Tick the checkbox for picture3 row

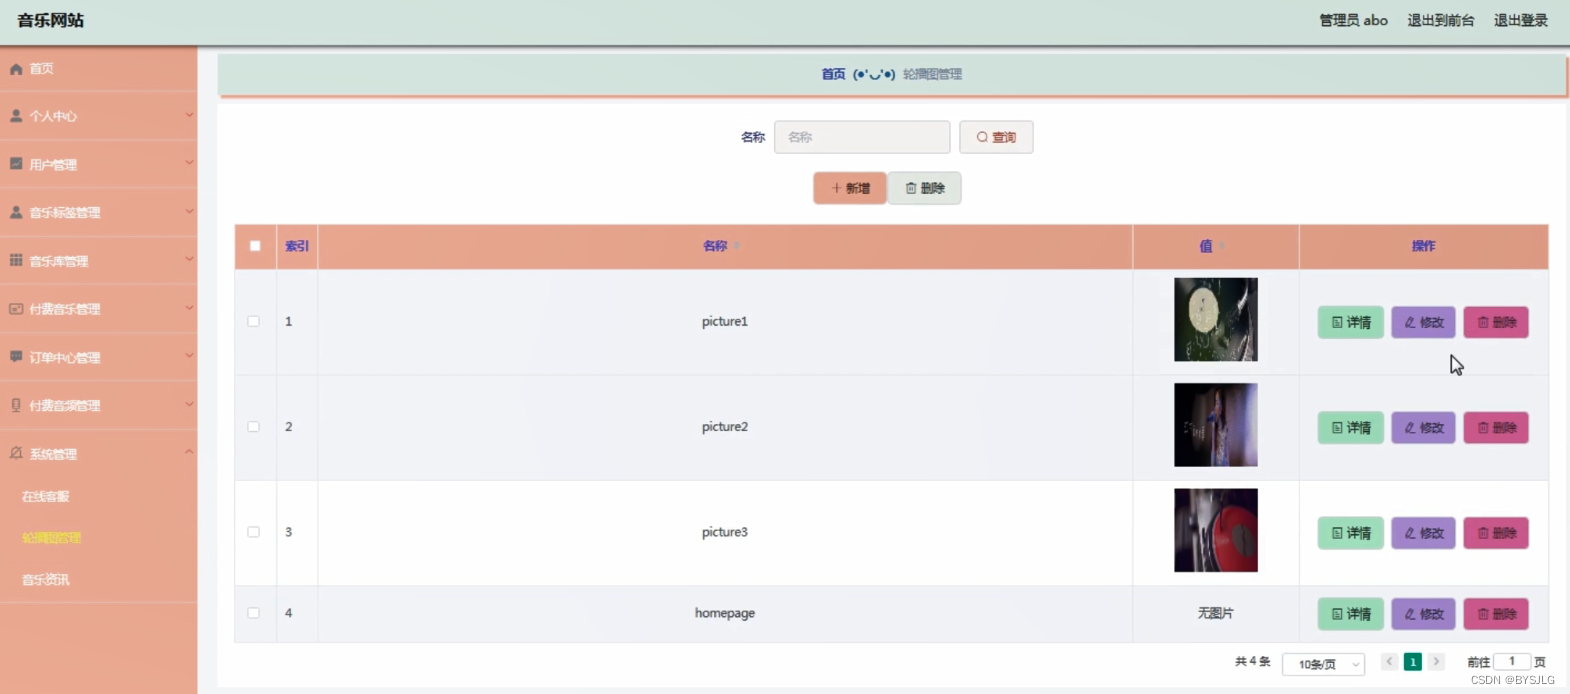253,532
